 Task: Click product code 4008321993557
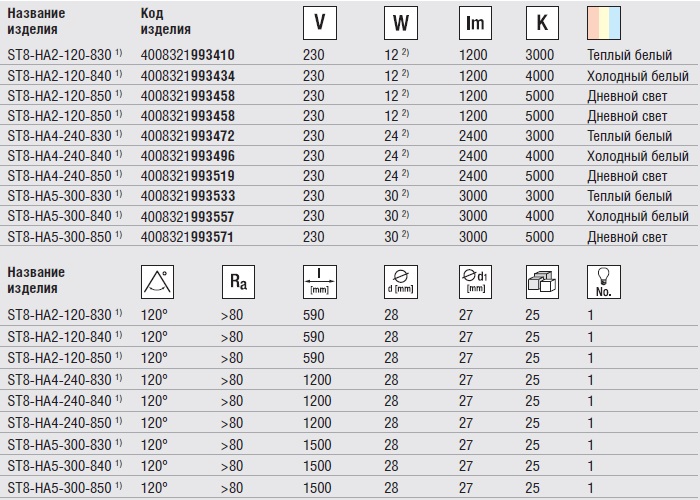[x=189, y=216]
